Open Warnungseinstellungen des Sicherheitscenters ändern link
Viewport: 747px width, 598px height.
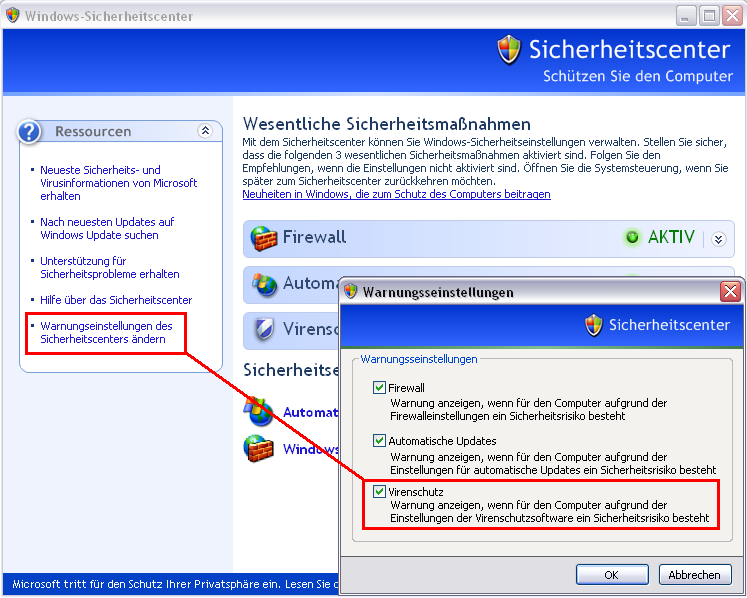(x=106, y=333)
